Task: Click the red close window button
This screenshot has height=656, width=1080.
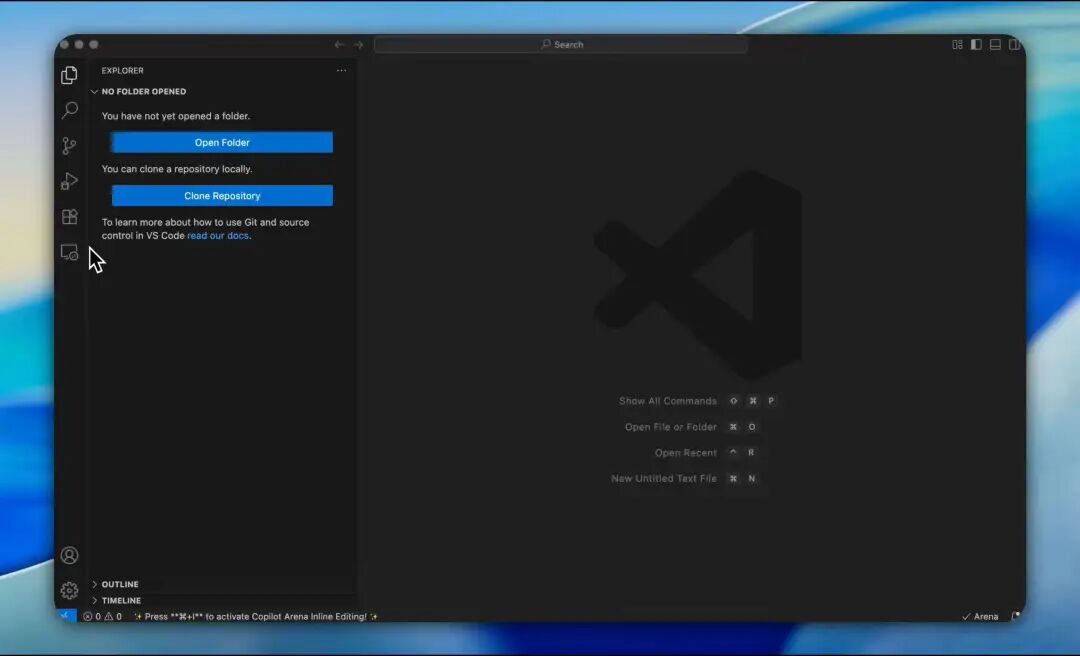Action: (x=65, y=44)
